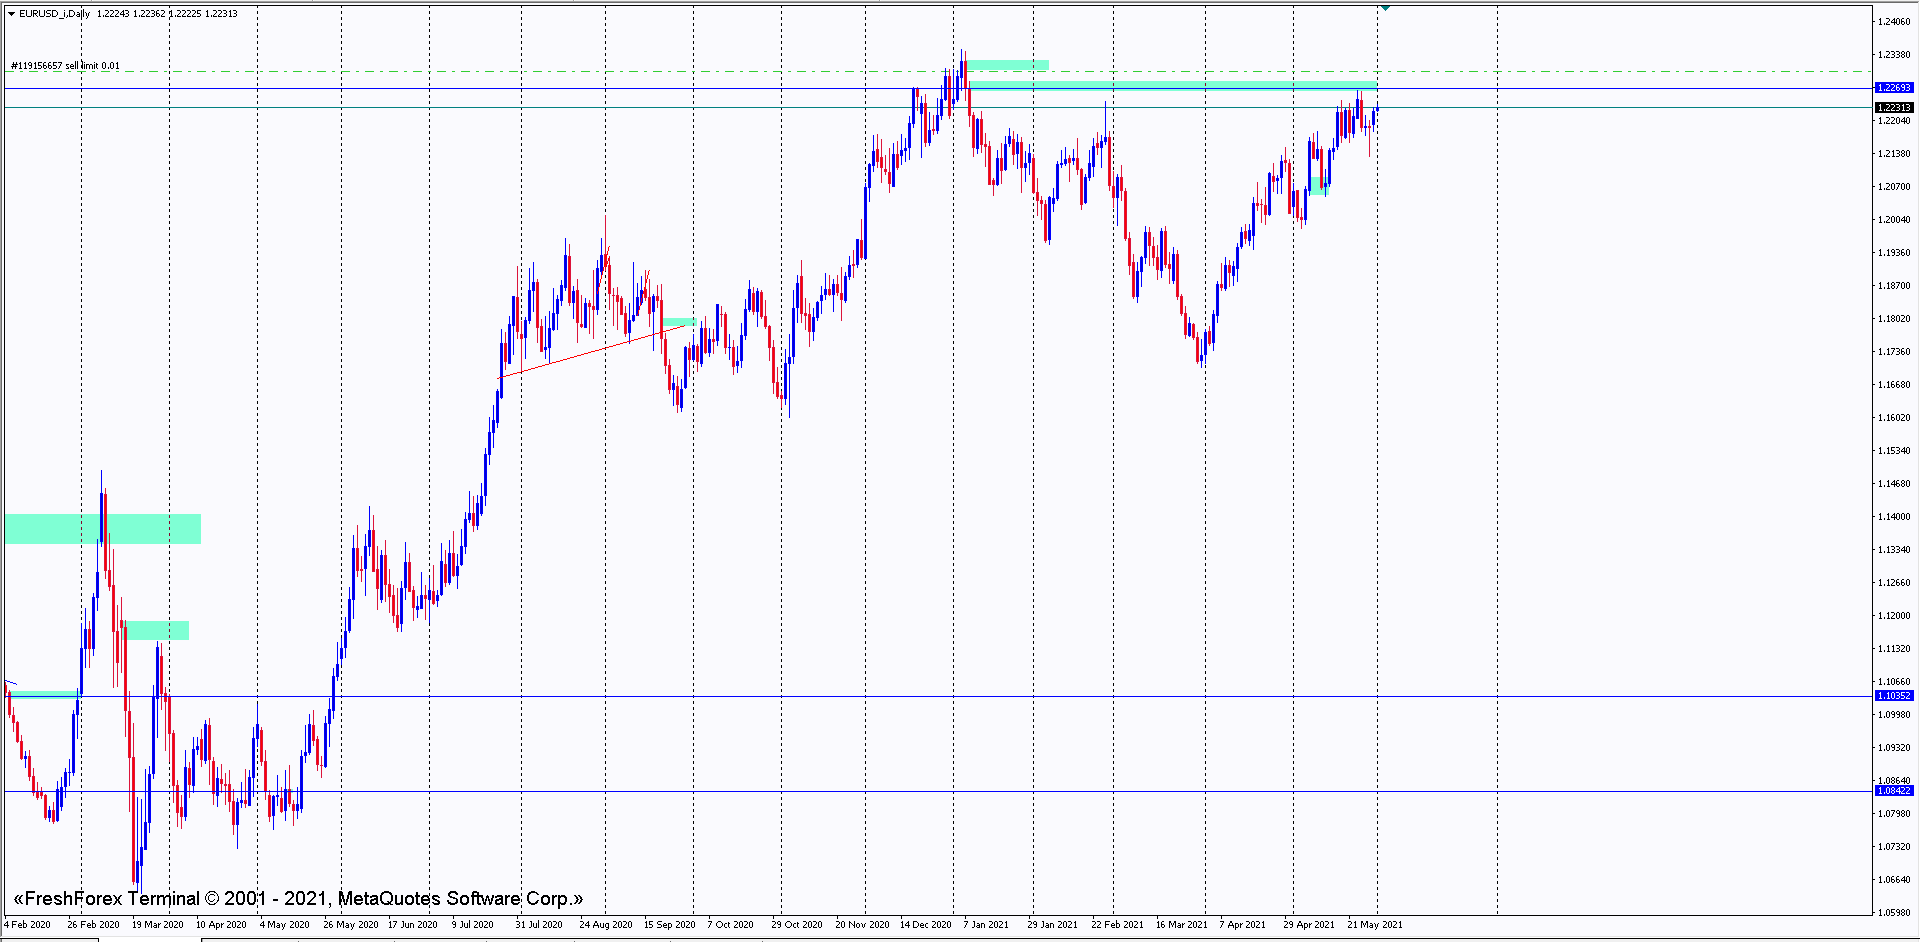Click the 1.24060 value on price scale
This screenshot has width=1920, height=942.
(1894, 22)
